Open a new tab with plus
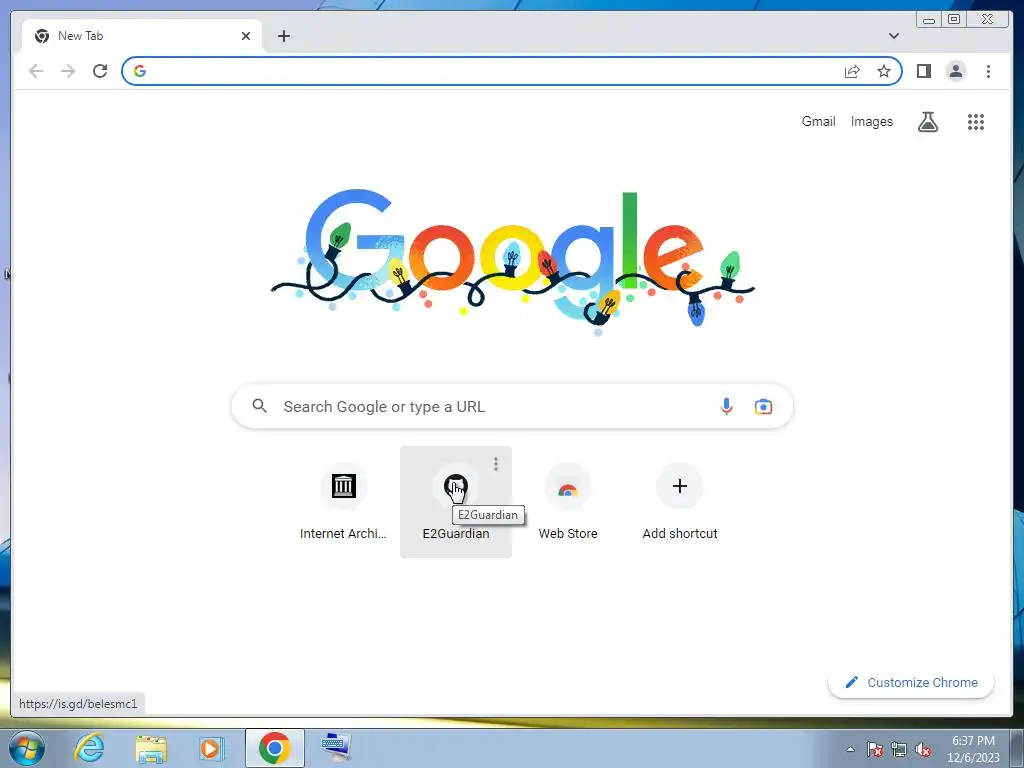This screenshot has height=768, width=1024. (283, 36)
